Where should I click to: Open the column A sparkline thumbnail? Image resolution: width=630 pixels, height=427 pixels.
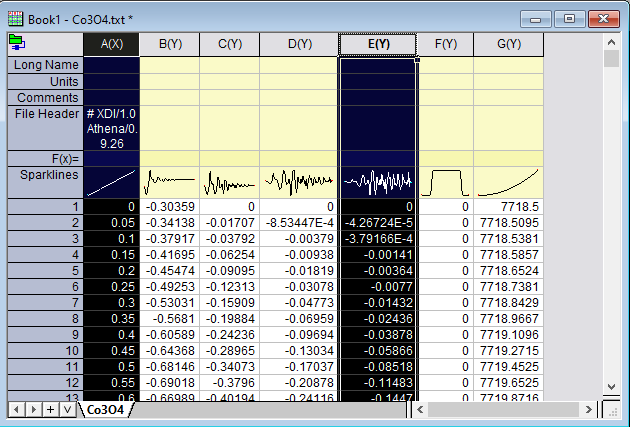click(x=111, y=183)
